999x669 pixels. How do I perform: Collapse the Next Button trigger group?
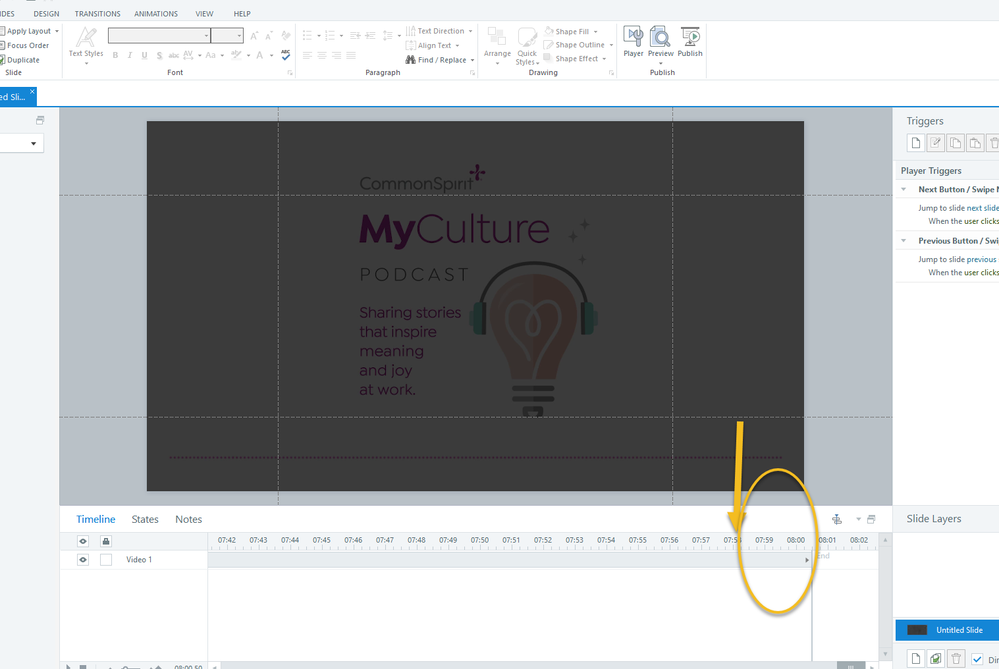(x=904, y=189)
